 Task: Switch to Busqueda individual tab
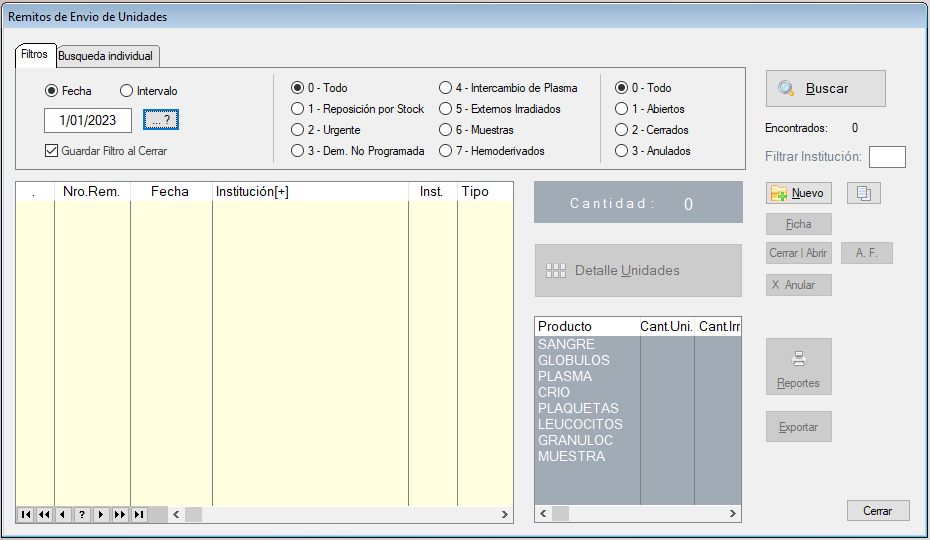(105, 56)
